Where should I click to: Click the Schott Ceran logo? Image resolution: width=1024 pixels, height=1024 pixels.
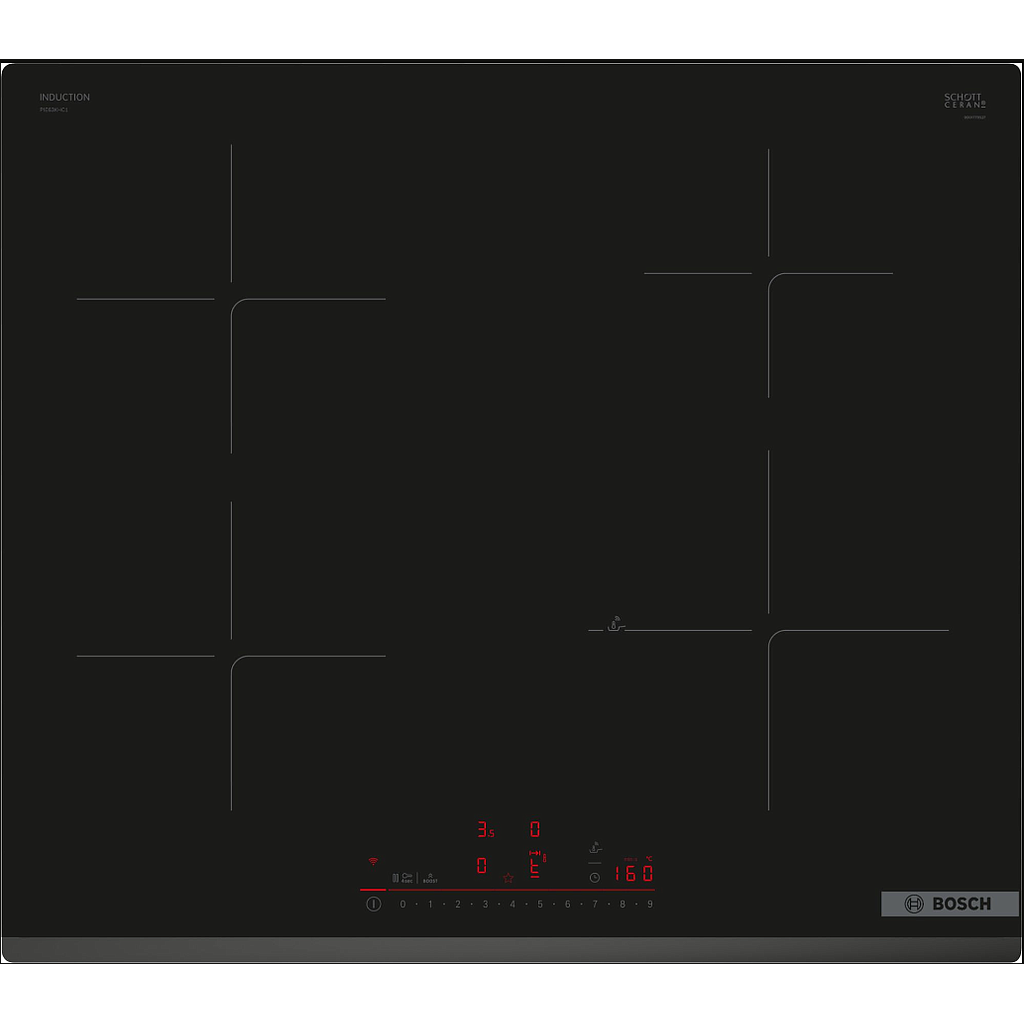[965, 100]
